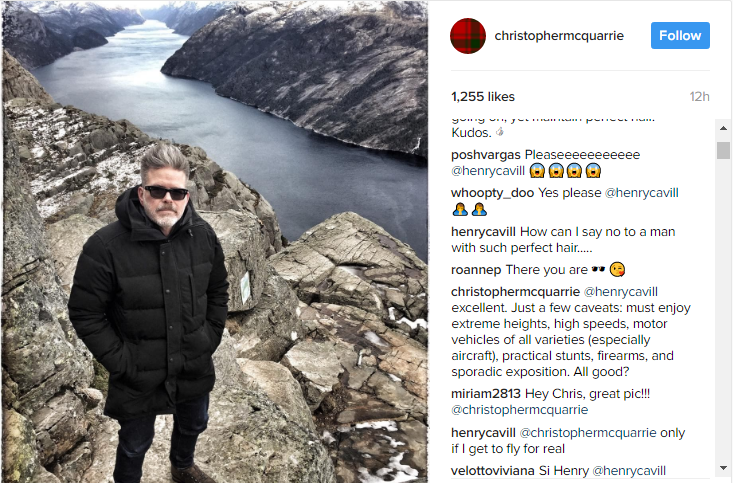
Task: Open henrycavill profile from perfect hair comment
Action: [483, 232]
